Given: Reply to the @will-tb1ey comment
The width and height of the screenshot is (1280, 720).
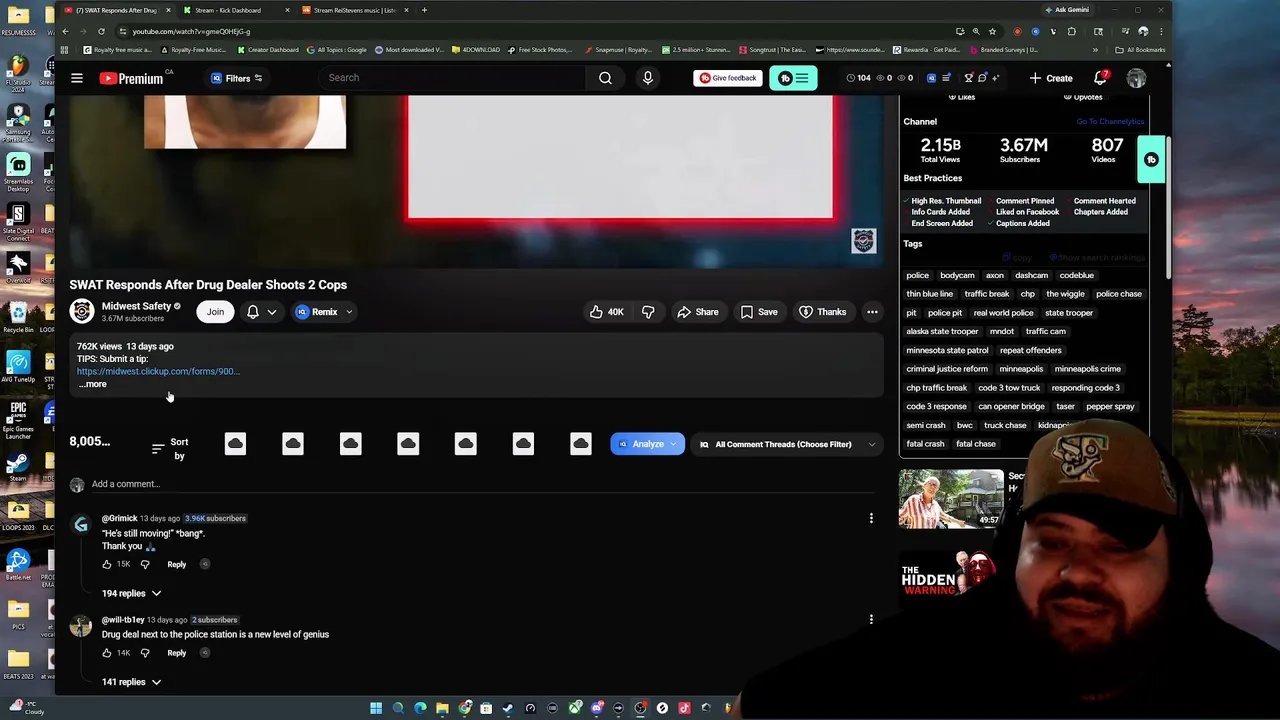Looking at the screenshot, I should tap(176, 653).
